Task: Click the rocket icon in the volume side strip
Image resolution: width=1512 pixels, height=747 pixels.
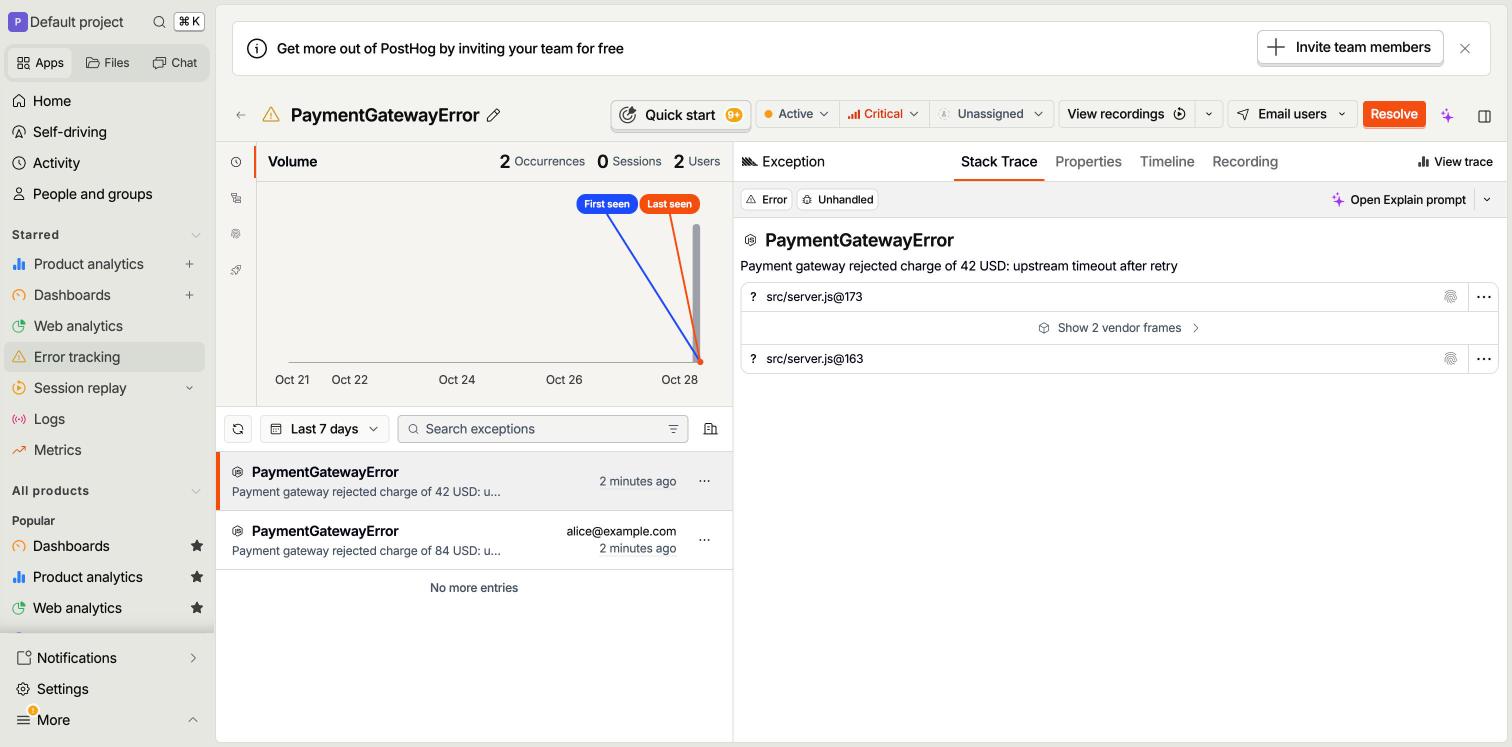Action: [x=236, y=270]
